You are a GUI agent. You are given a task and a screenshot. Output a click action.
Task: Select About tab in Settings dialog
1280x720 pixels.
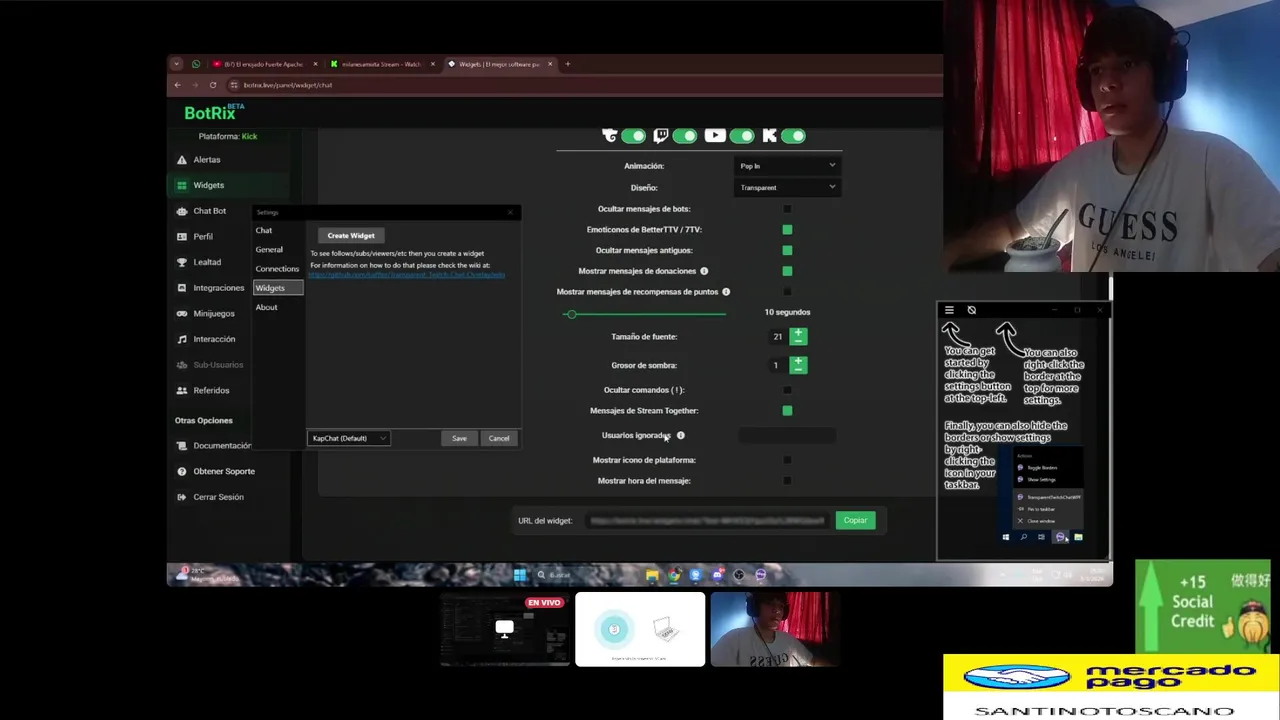266,307
